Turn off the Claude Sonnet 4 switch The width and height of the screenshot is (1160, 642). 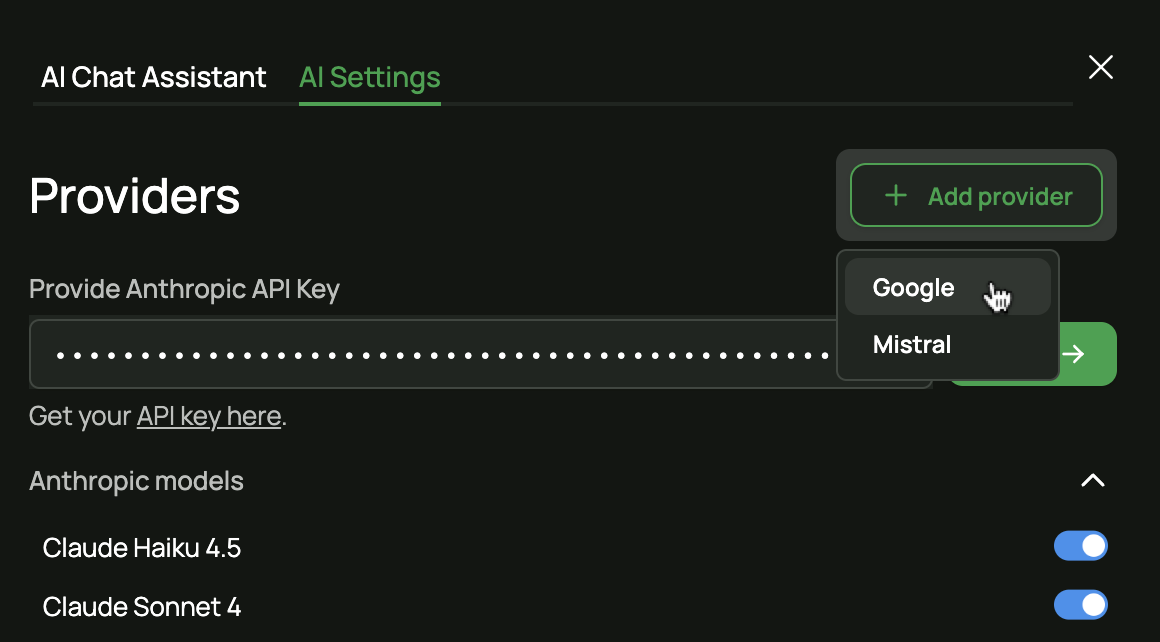(x=1080, y=605)
